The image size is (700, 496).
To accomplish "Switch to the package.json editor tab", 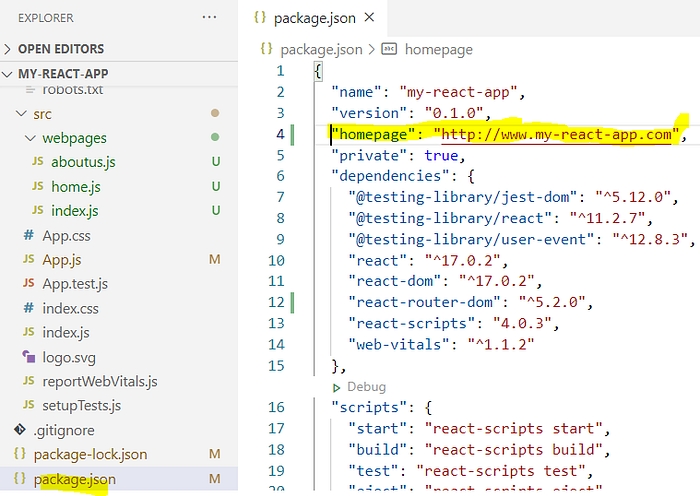I will [316, 17].
